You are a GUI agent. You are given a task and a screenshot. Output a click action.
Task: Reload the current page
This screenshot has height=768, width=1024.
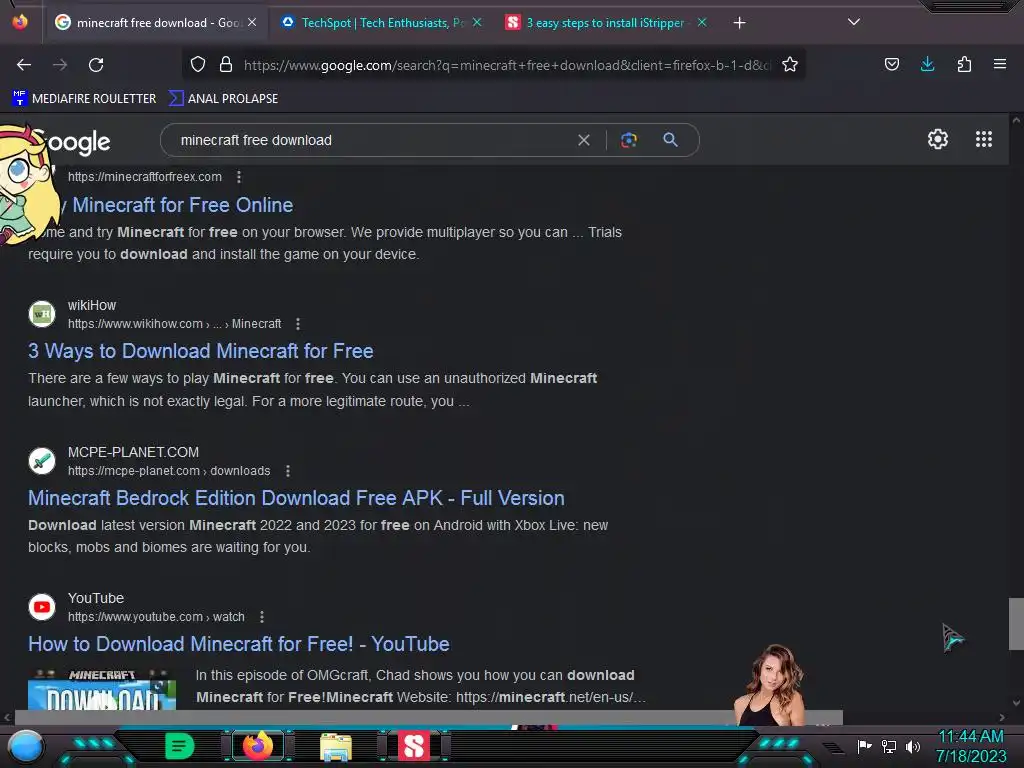pyautogui.click(x=96, y=65)
